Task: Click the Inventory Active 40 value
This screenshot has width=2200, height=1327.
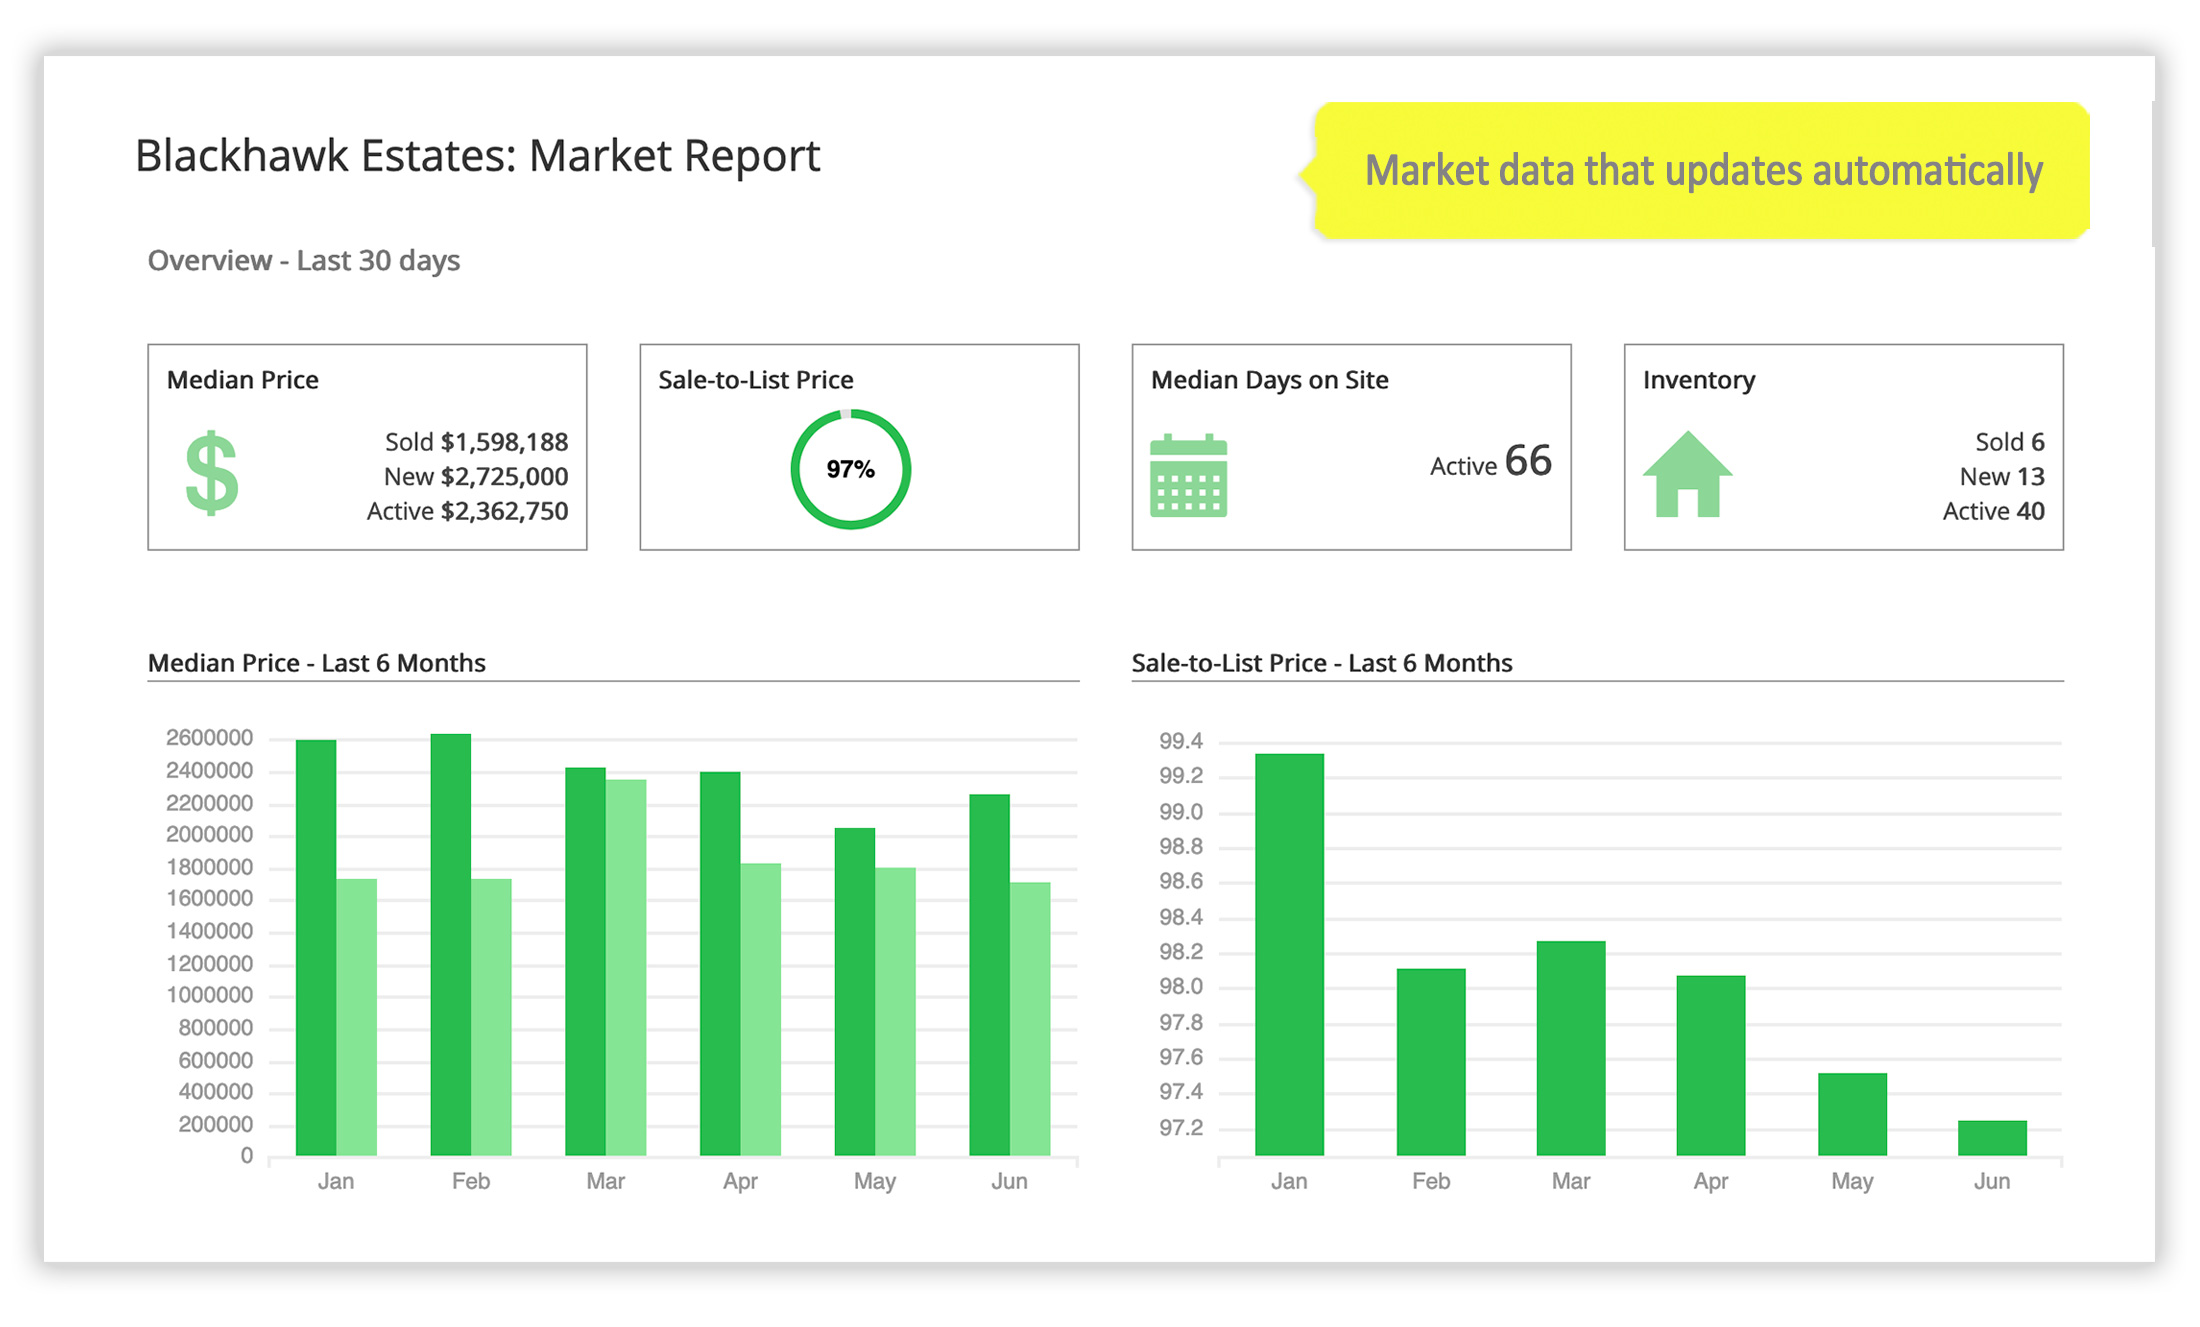Action: (1992, 511)
